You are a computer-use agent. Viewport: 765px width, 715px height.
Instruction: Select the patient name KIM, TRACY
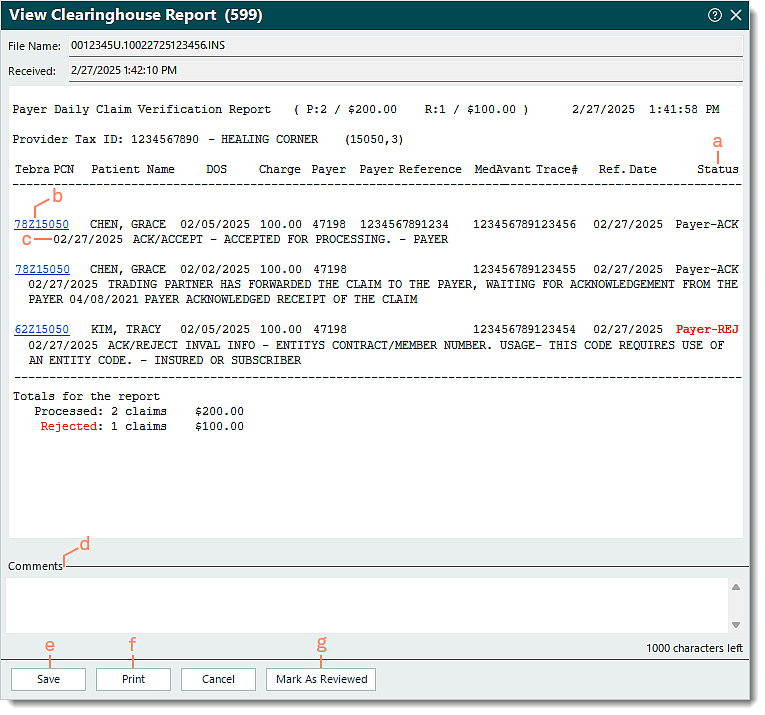click(x=126, y=329)
